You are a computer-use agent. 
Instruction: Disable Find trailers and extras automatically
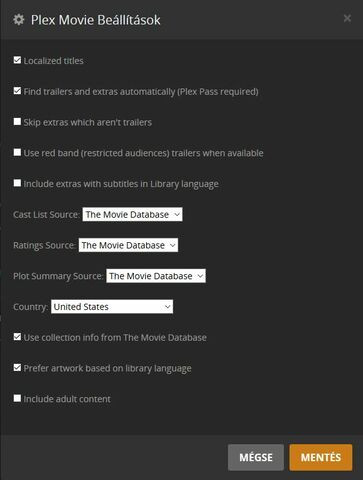pyautogui.click(x=17, y=91)
